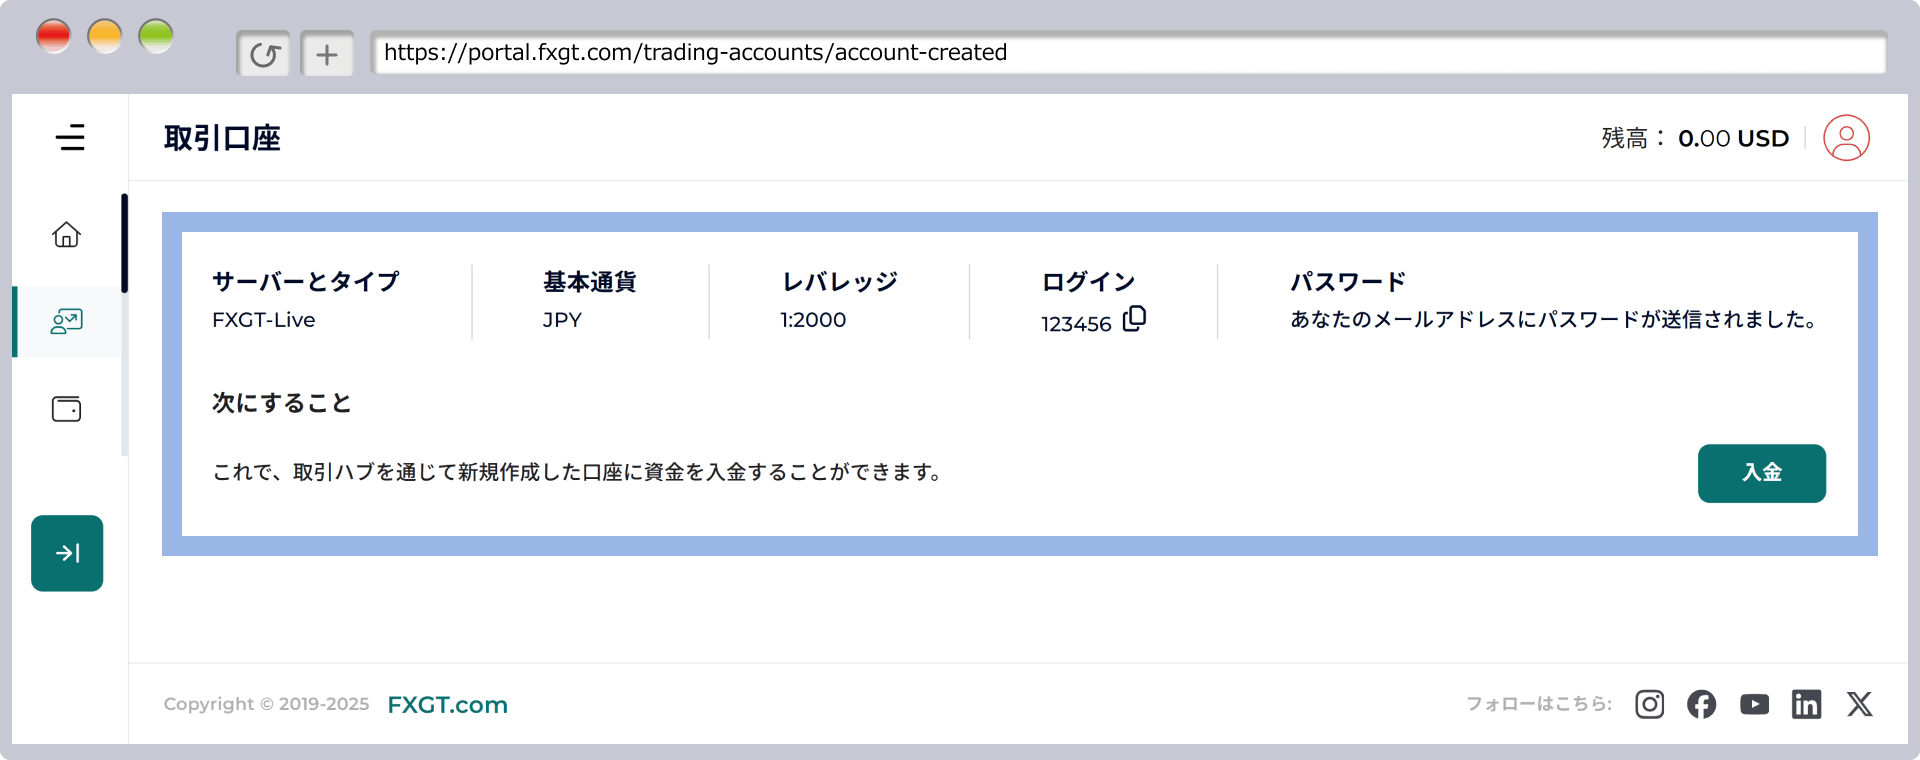
Task: Expand sidebar with green arrow button
Action: [67, 553]
